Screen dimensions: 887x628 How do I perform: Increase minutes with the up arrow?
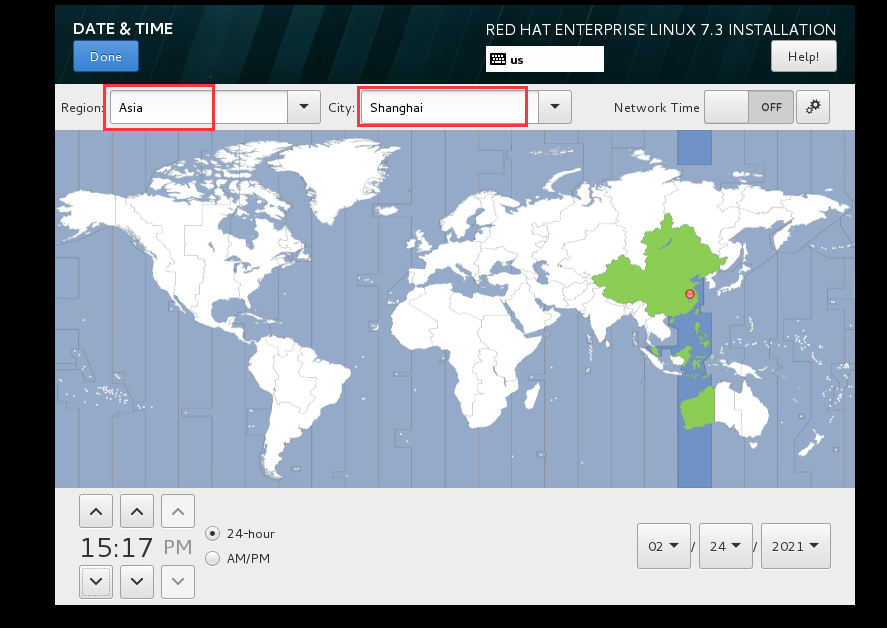(137, 511)
